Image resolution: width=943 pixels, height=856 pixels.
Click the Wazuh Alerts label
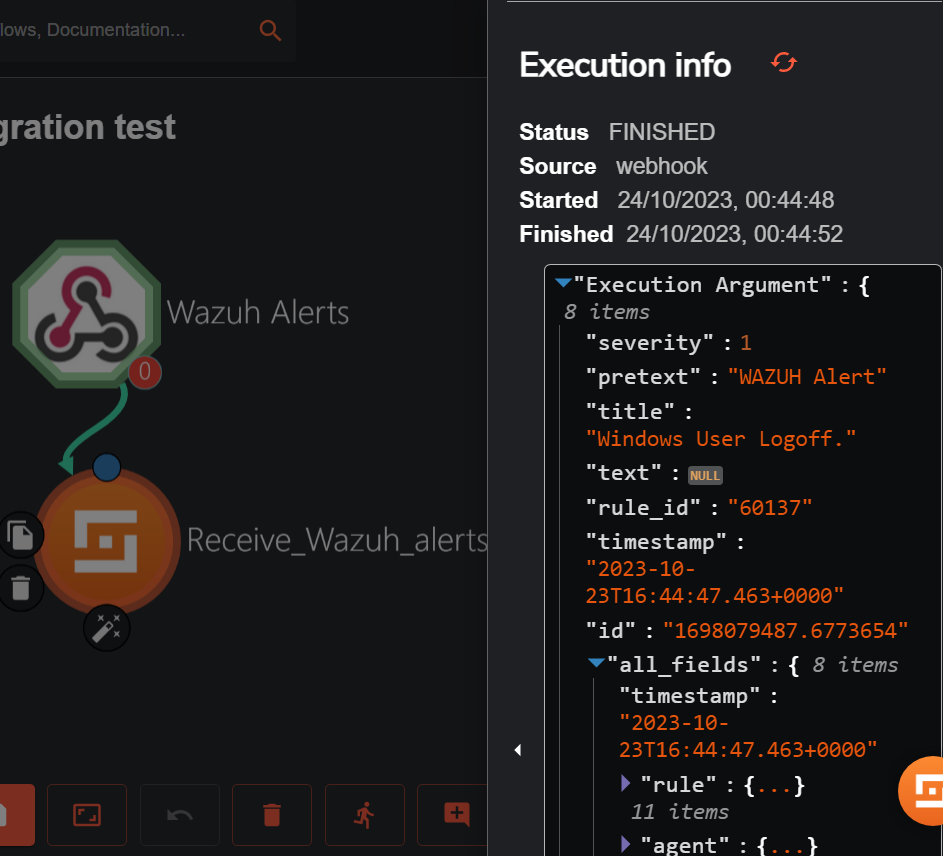click(x=257, y=312)
